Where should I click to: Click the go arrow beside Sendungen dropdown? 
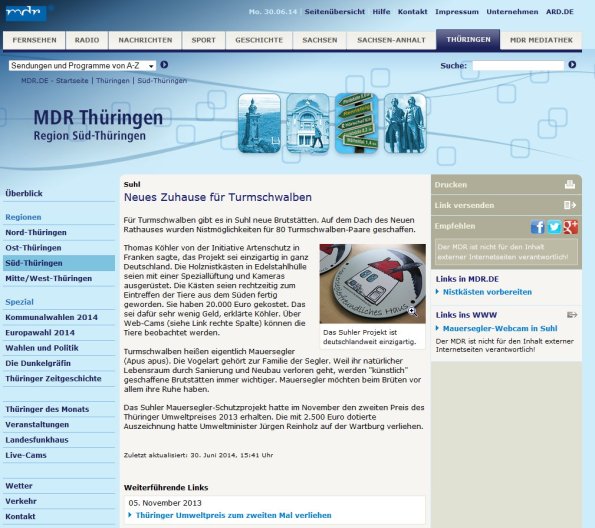[164, 65]
